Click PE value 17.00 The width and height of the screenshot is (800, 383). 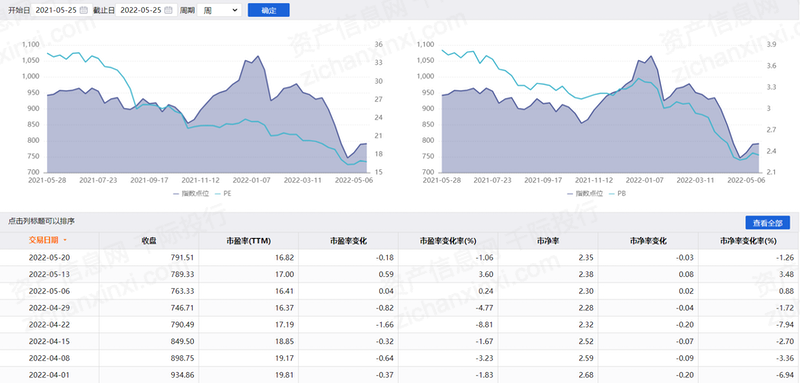[285, 274]
